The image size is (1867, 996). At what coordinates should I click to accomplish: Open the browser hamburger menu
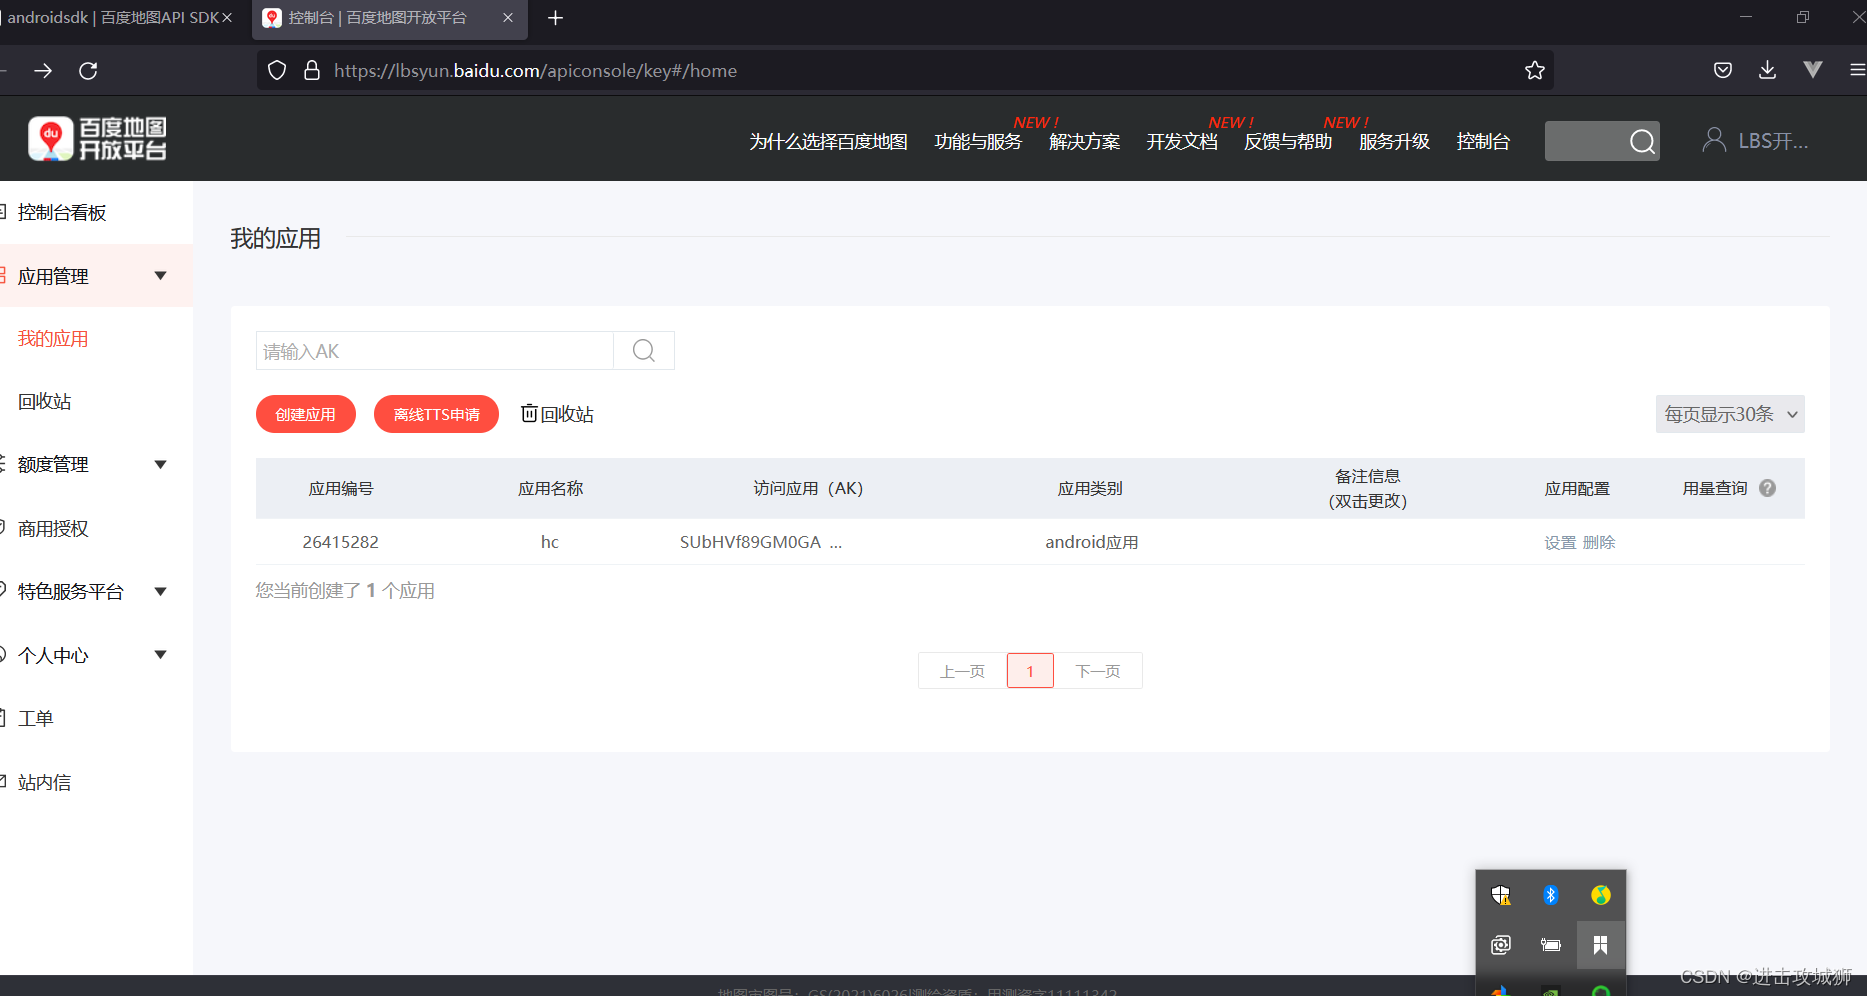pos(1857,70)
